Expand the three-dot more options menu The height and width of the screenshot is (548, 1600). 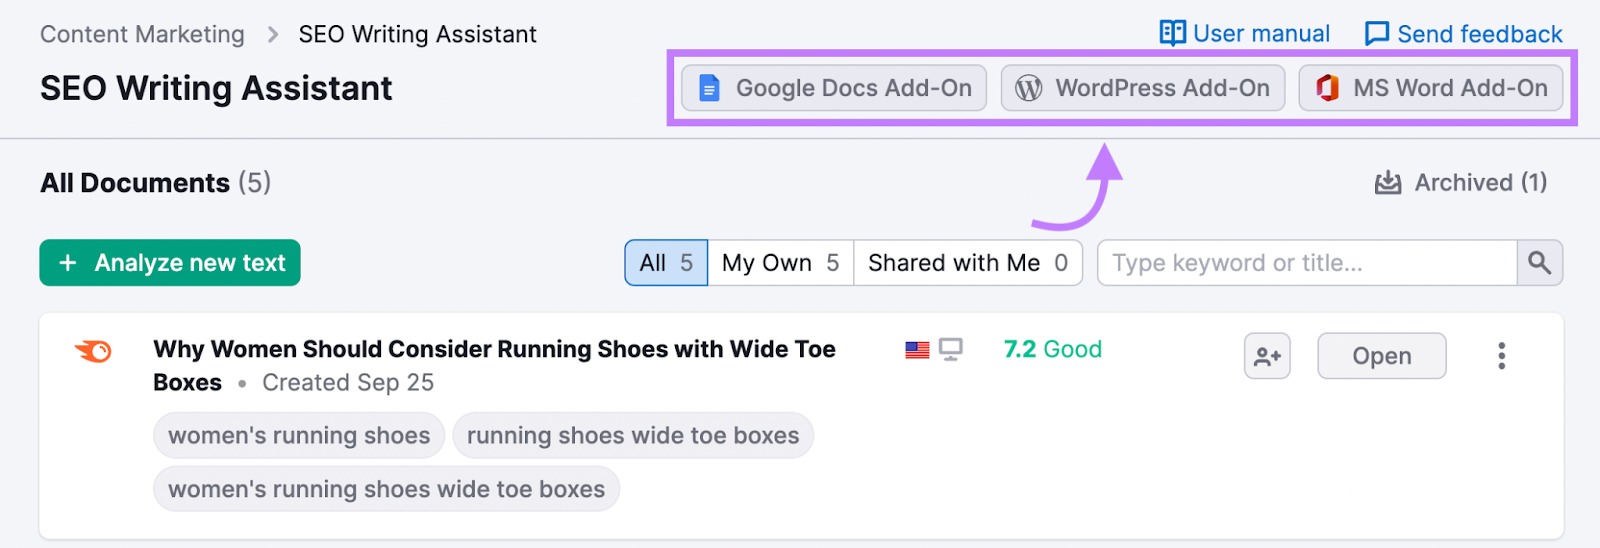1501,356
